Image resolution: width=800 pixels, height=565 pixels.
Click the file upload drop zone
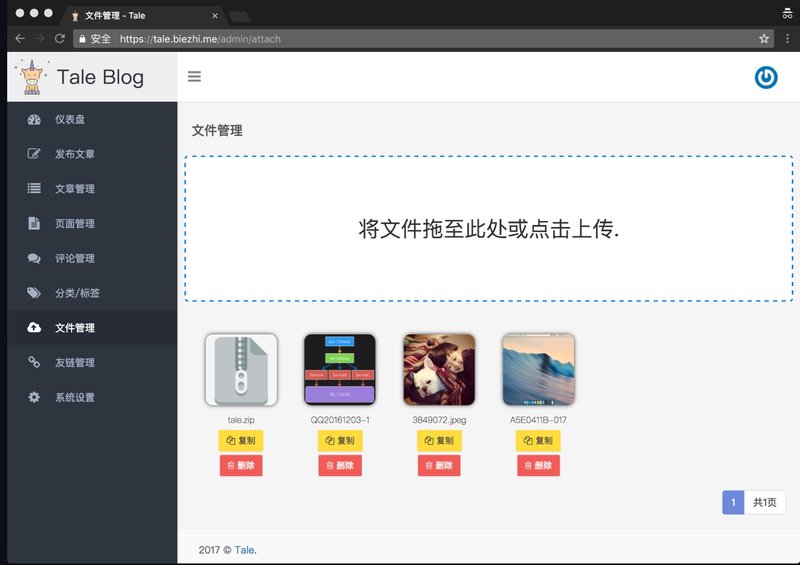489,229
